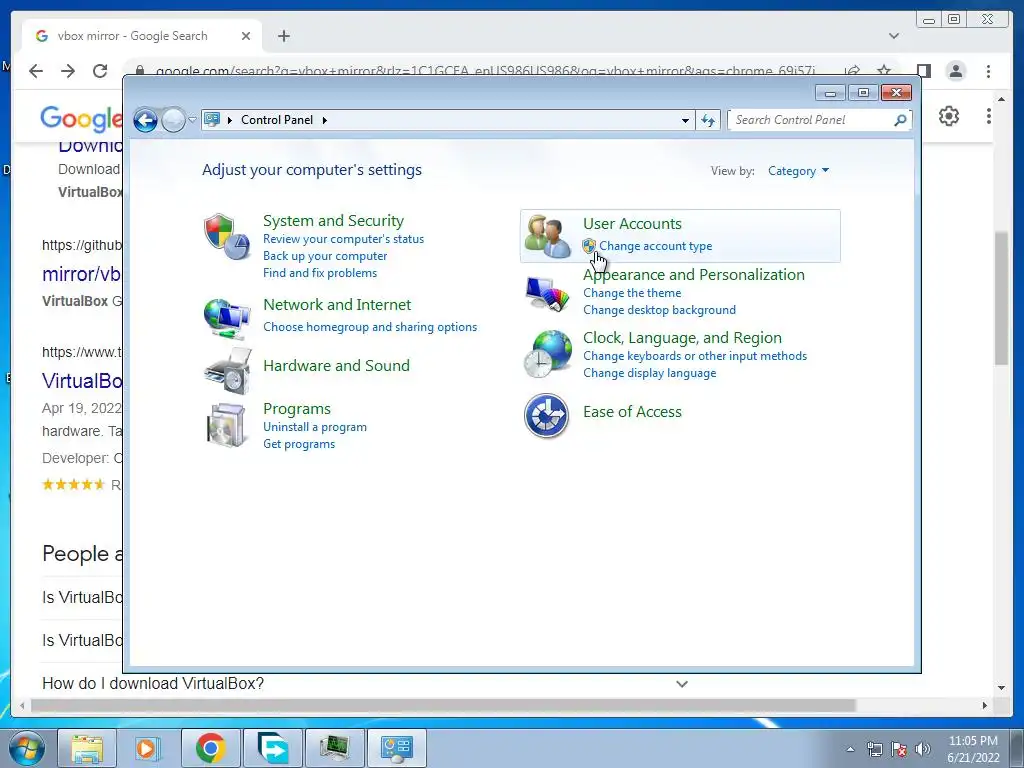1024x768 pixels.
Task: Click Change desktop background
Action: click(660, 310)
